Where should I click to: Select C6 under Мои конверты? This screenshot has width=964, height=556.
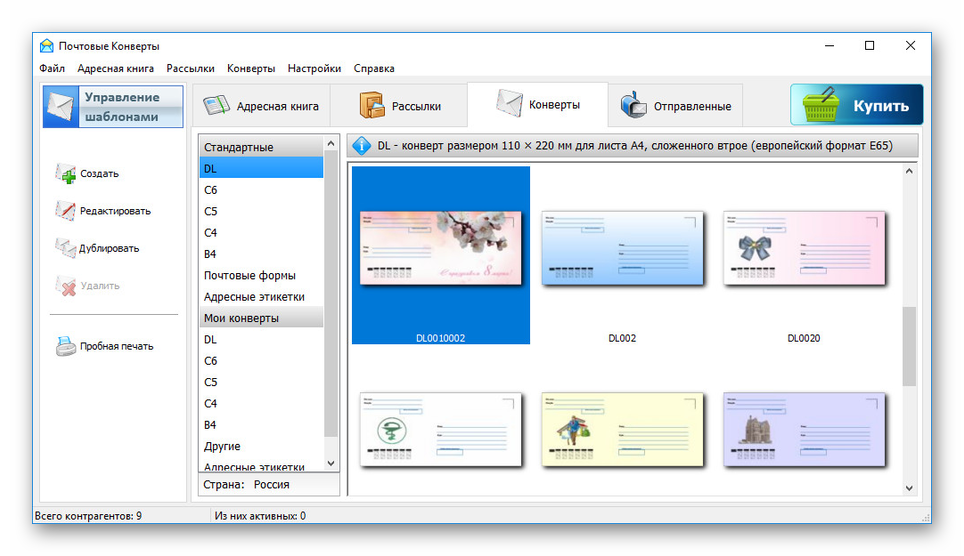(x=261, y=360)
